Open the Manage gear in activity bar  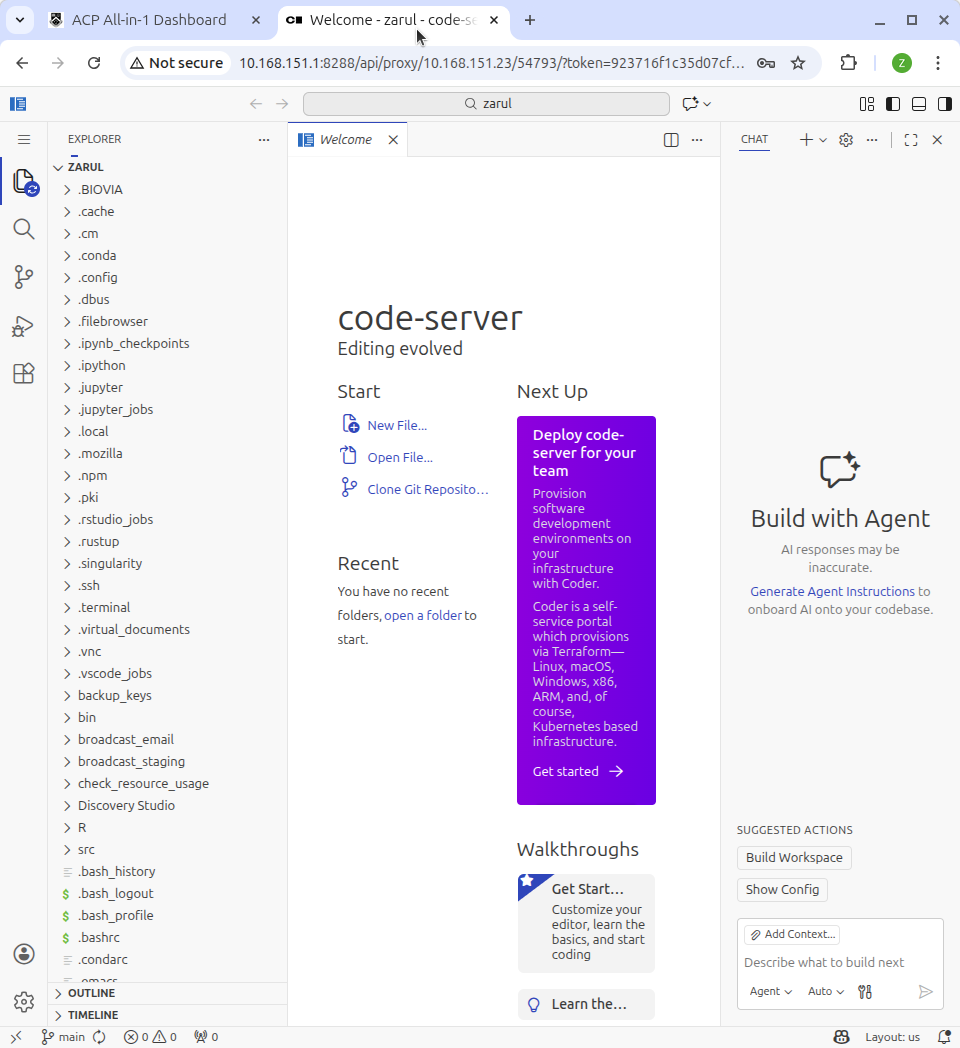click(24, 1001)
